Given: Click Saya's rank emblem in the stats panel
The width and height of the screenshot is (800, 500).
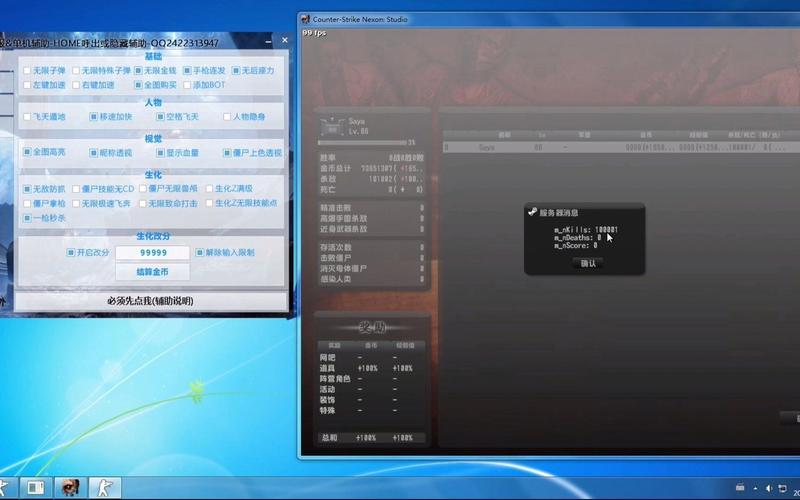Looking at the screenshot, I should click(x=332, y=127).
